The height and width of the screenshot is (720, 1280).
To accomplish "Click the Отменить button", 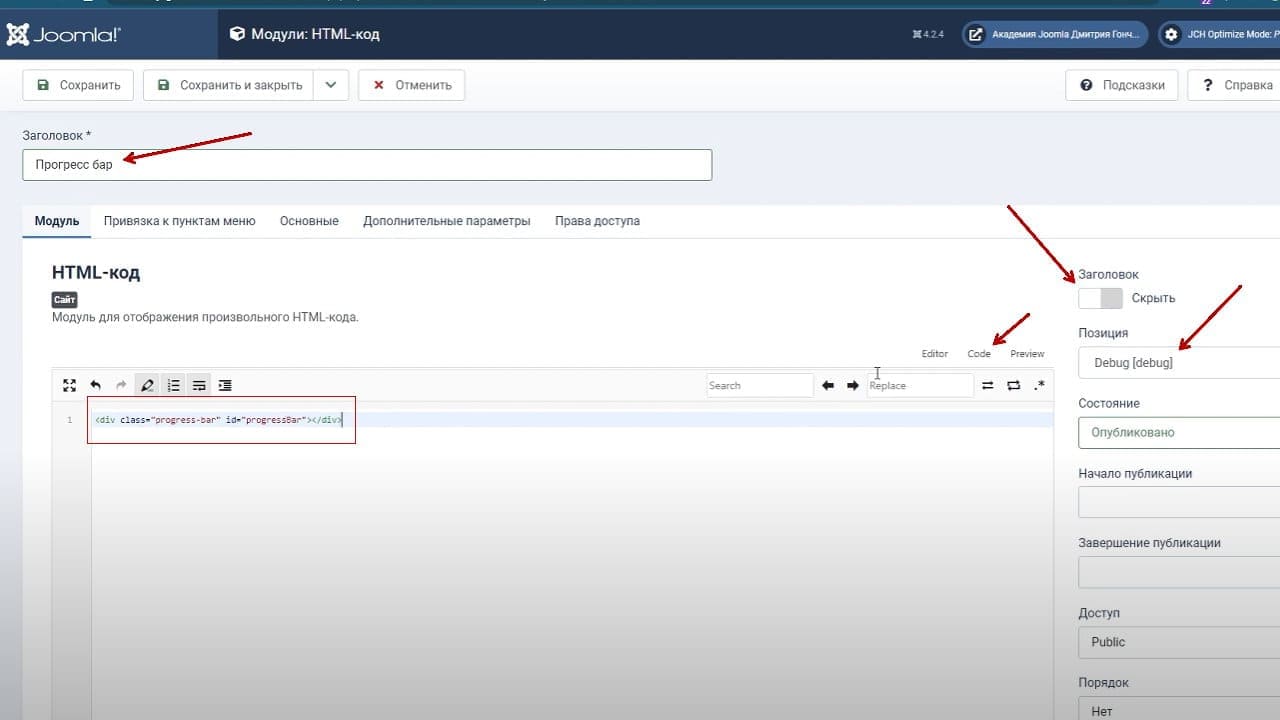I will (411, 85).
